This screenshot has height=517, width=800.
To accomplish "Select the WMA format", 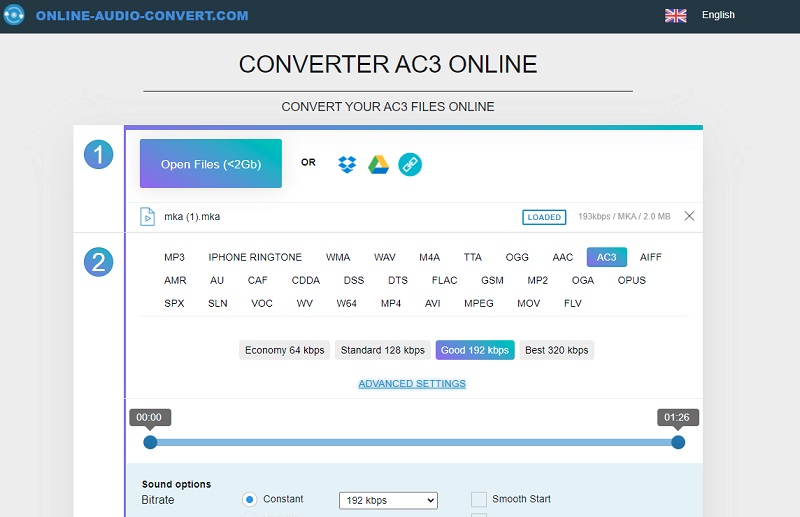I will 338,257.
